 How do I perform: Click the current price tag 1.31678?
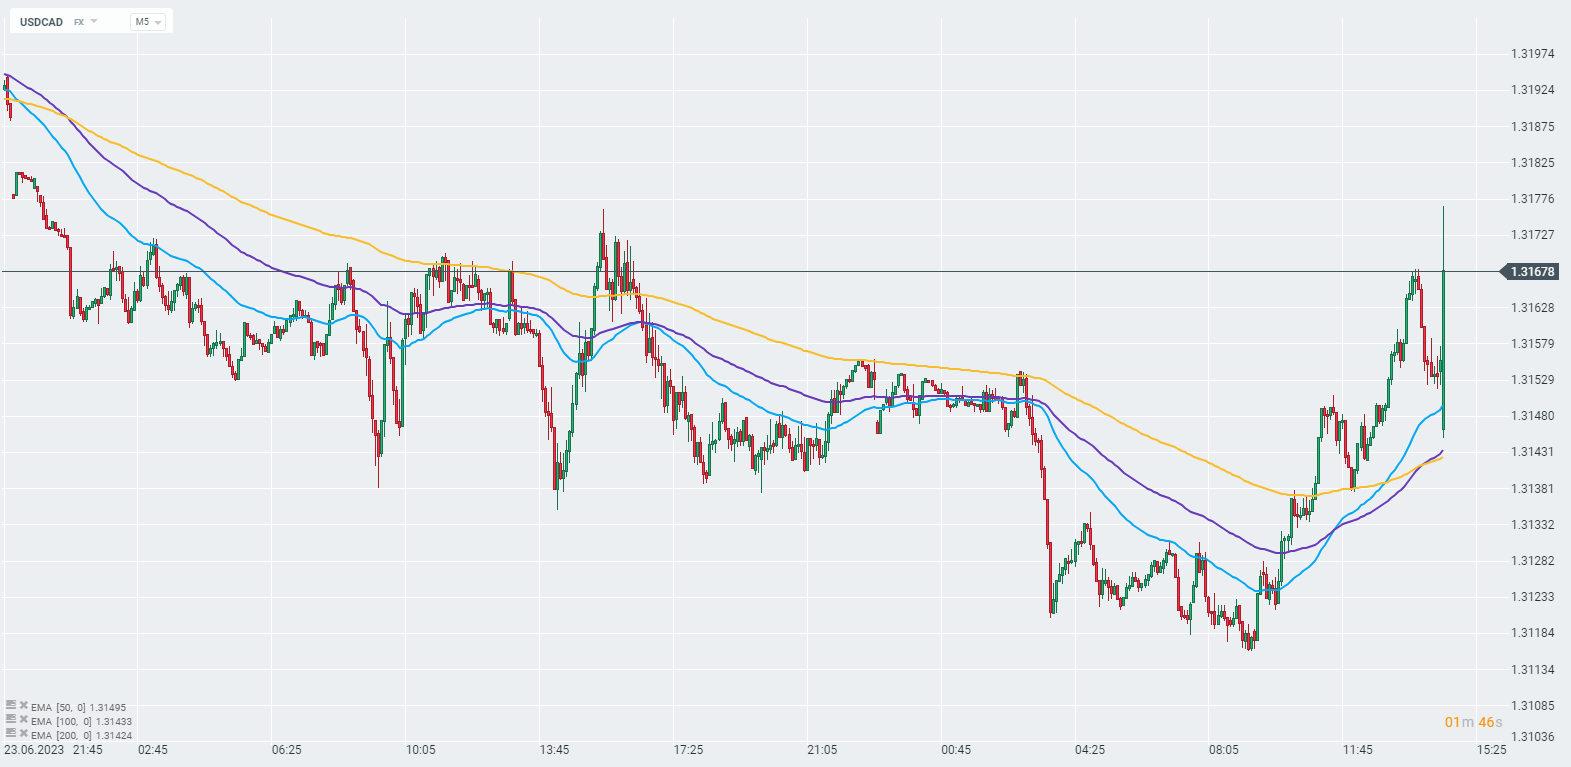[1531, 272]
